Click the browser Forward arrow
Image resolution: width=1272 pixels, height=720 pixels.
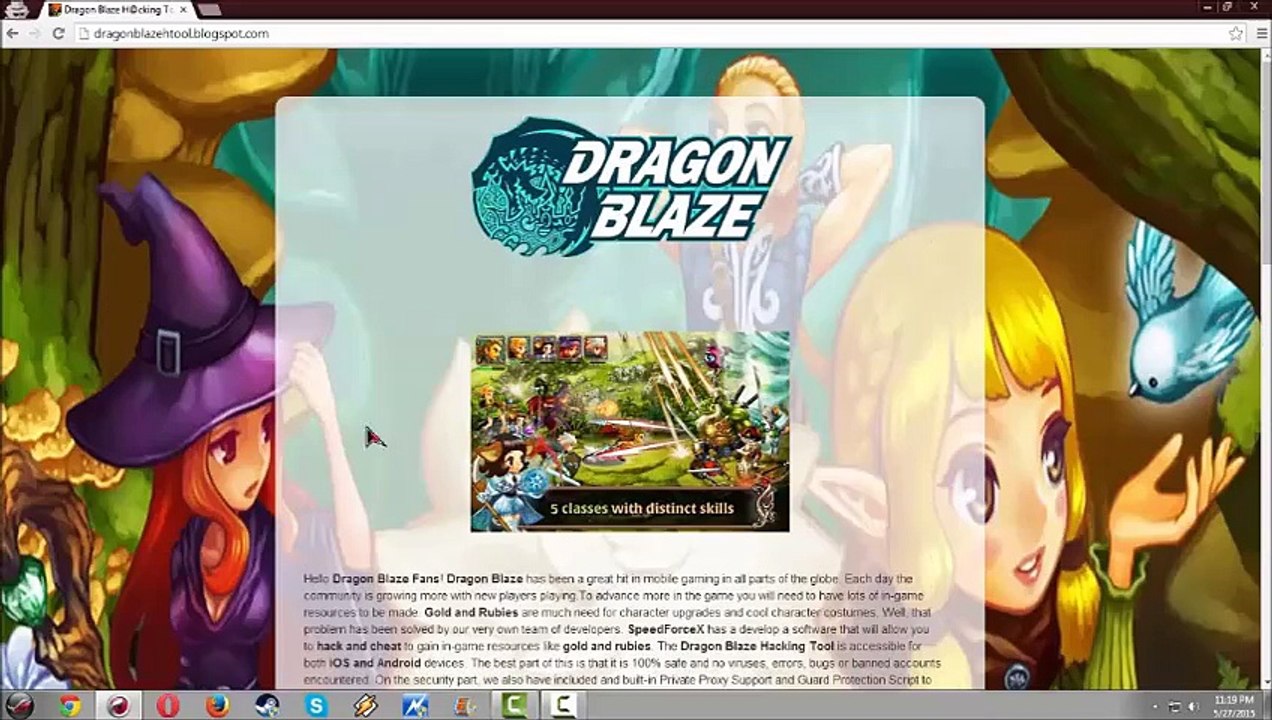coord(35,33)
